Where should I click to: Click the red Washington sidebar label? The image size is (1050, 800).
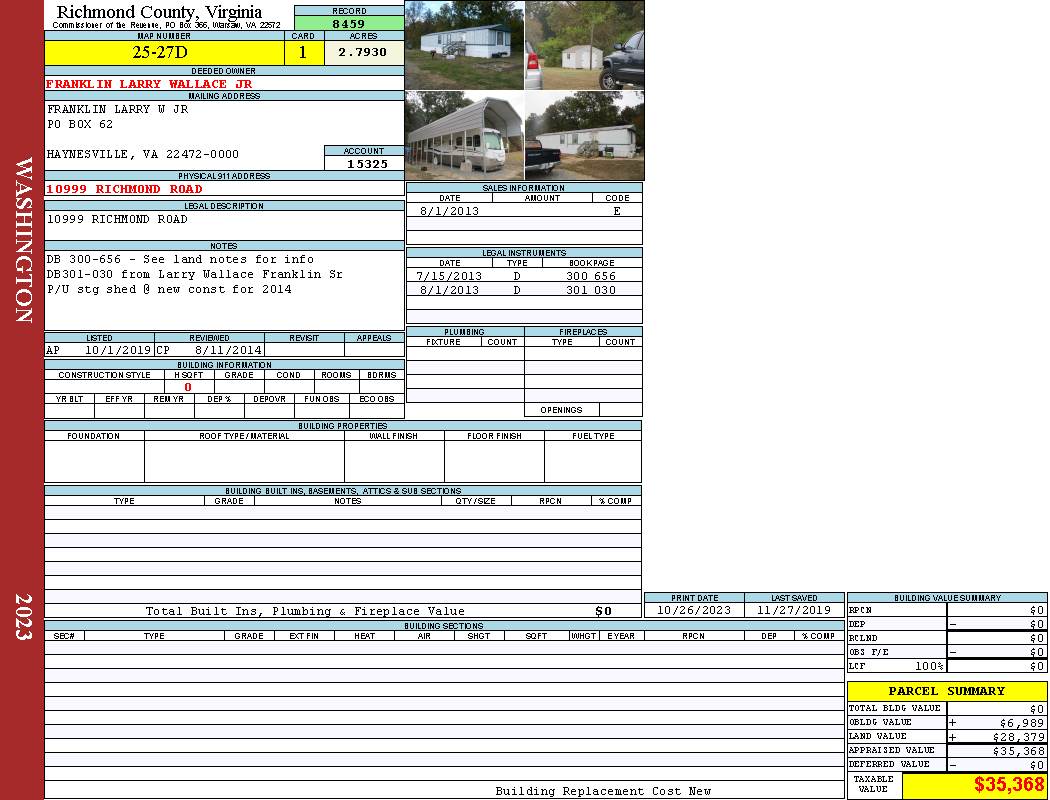(22, 240)
